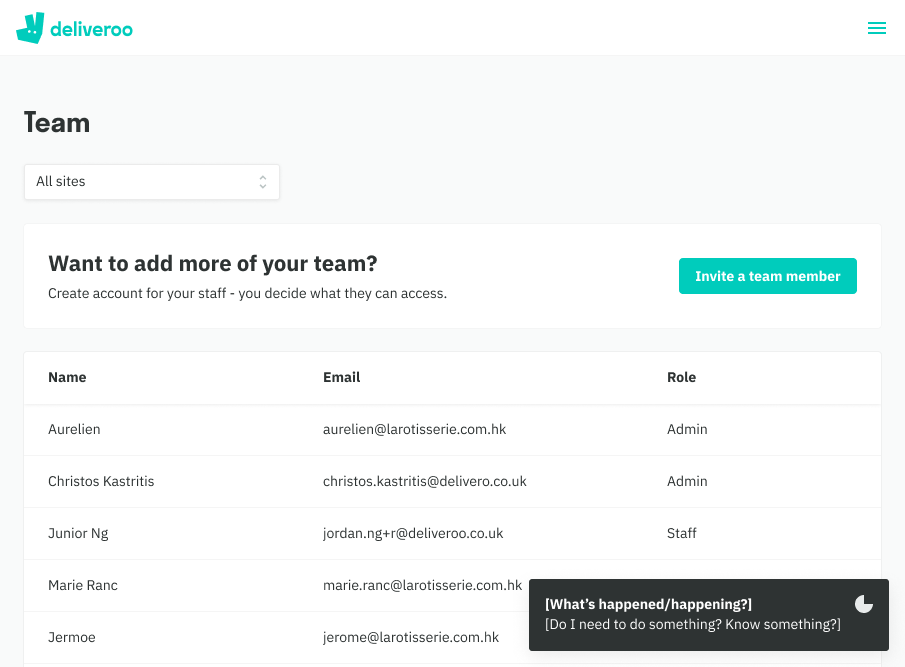Image resolution: width=905 pixels, height=667 pixels.
Task: Click email jordan.ng+r@deliveroo.co.uk
Action: pos(413,533)
